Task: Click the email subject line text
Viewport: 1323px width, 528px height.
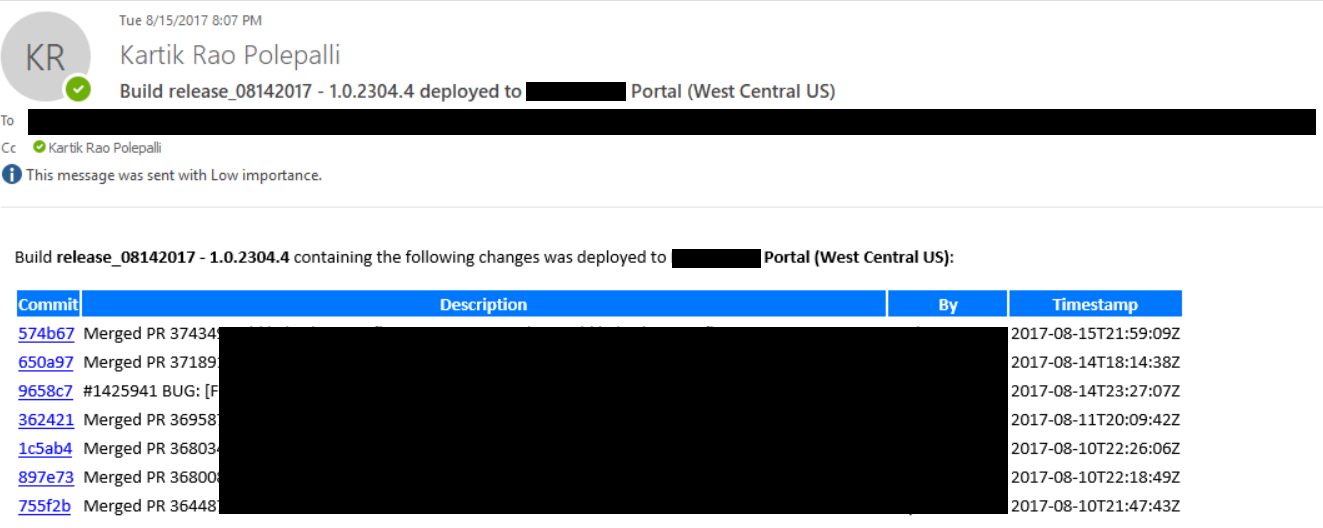Action: pyautogui.click(x=477, y=91)
